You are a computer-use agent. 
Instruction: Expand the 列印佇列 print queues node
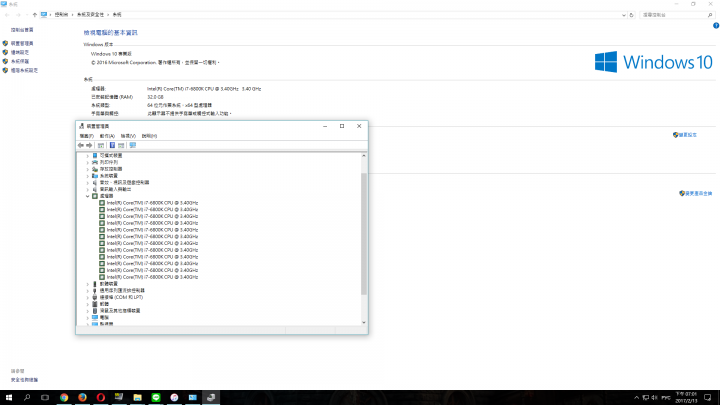pyautogui.click(x=88, y=163)
